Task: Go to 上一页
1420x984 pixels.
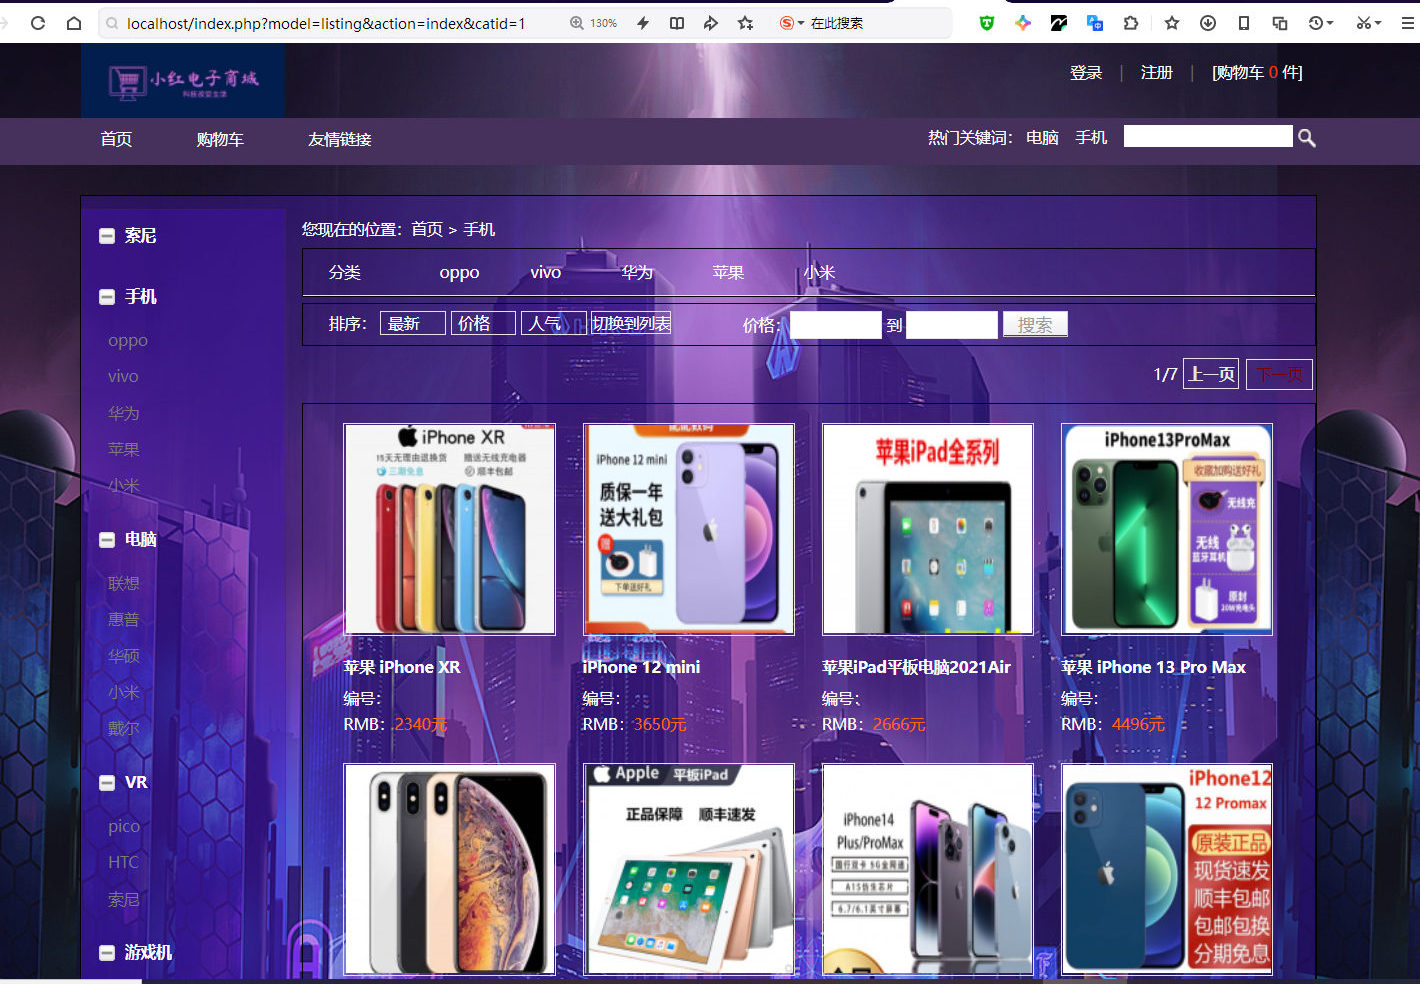Action: 1211,374
